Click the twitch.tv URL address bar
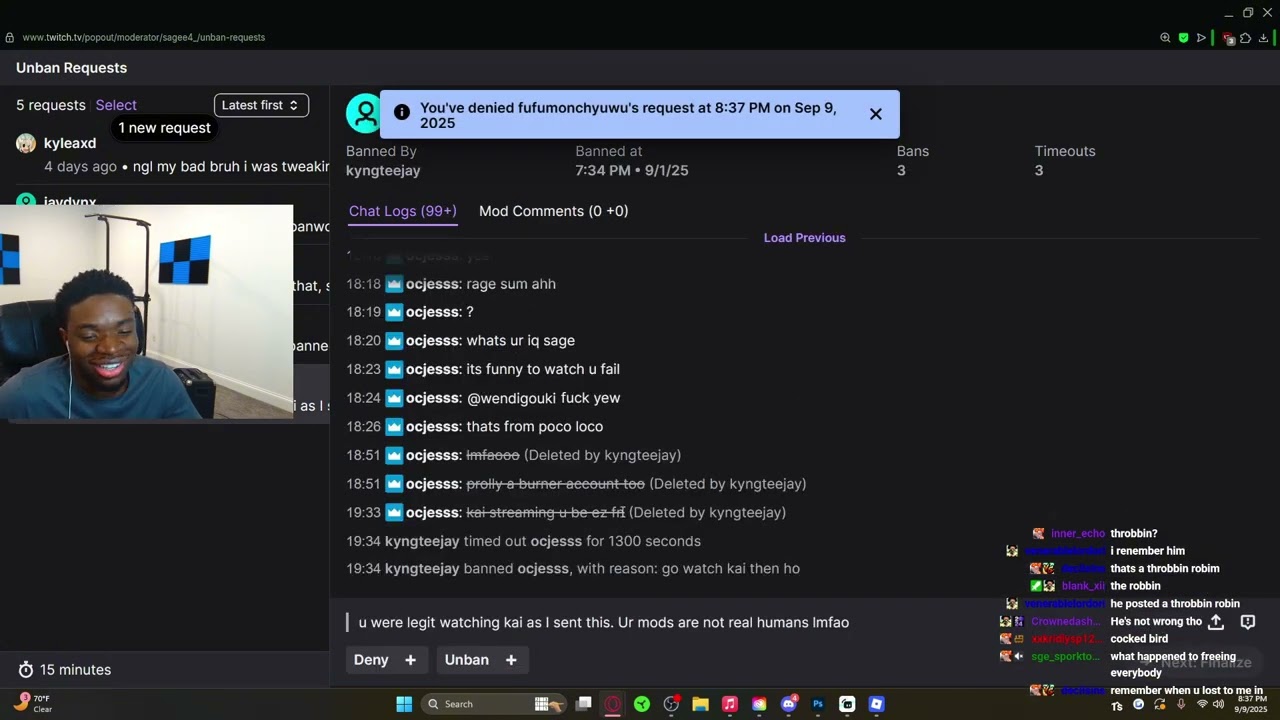This screenshot has height=720, width=1280. point(144,38)
